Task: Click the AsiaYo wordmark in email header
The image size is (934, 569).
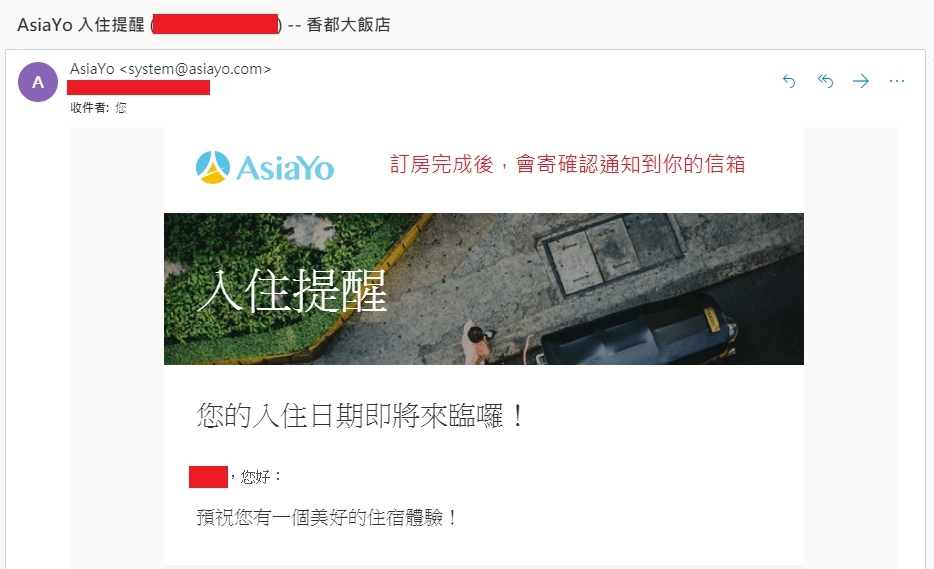Action: (285, 168)
